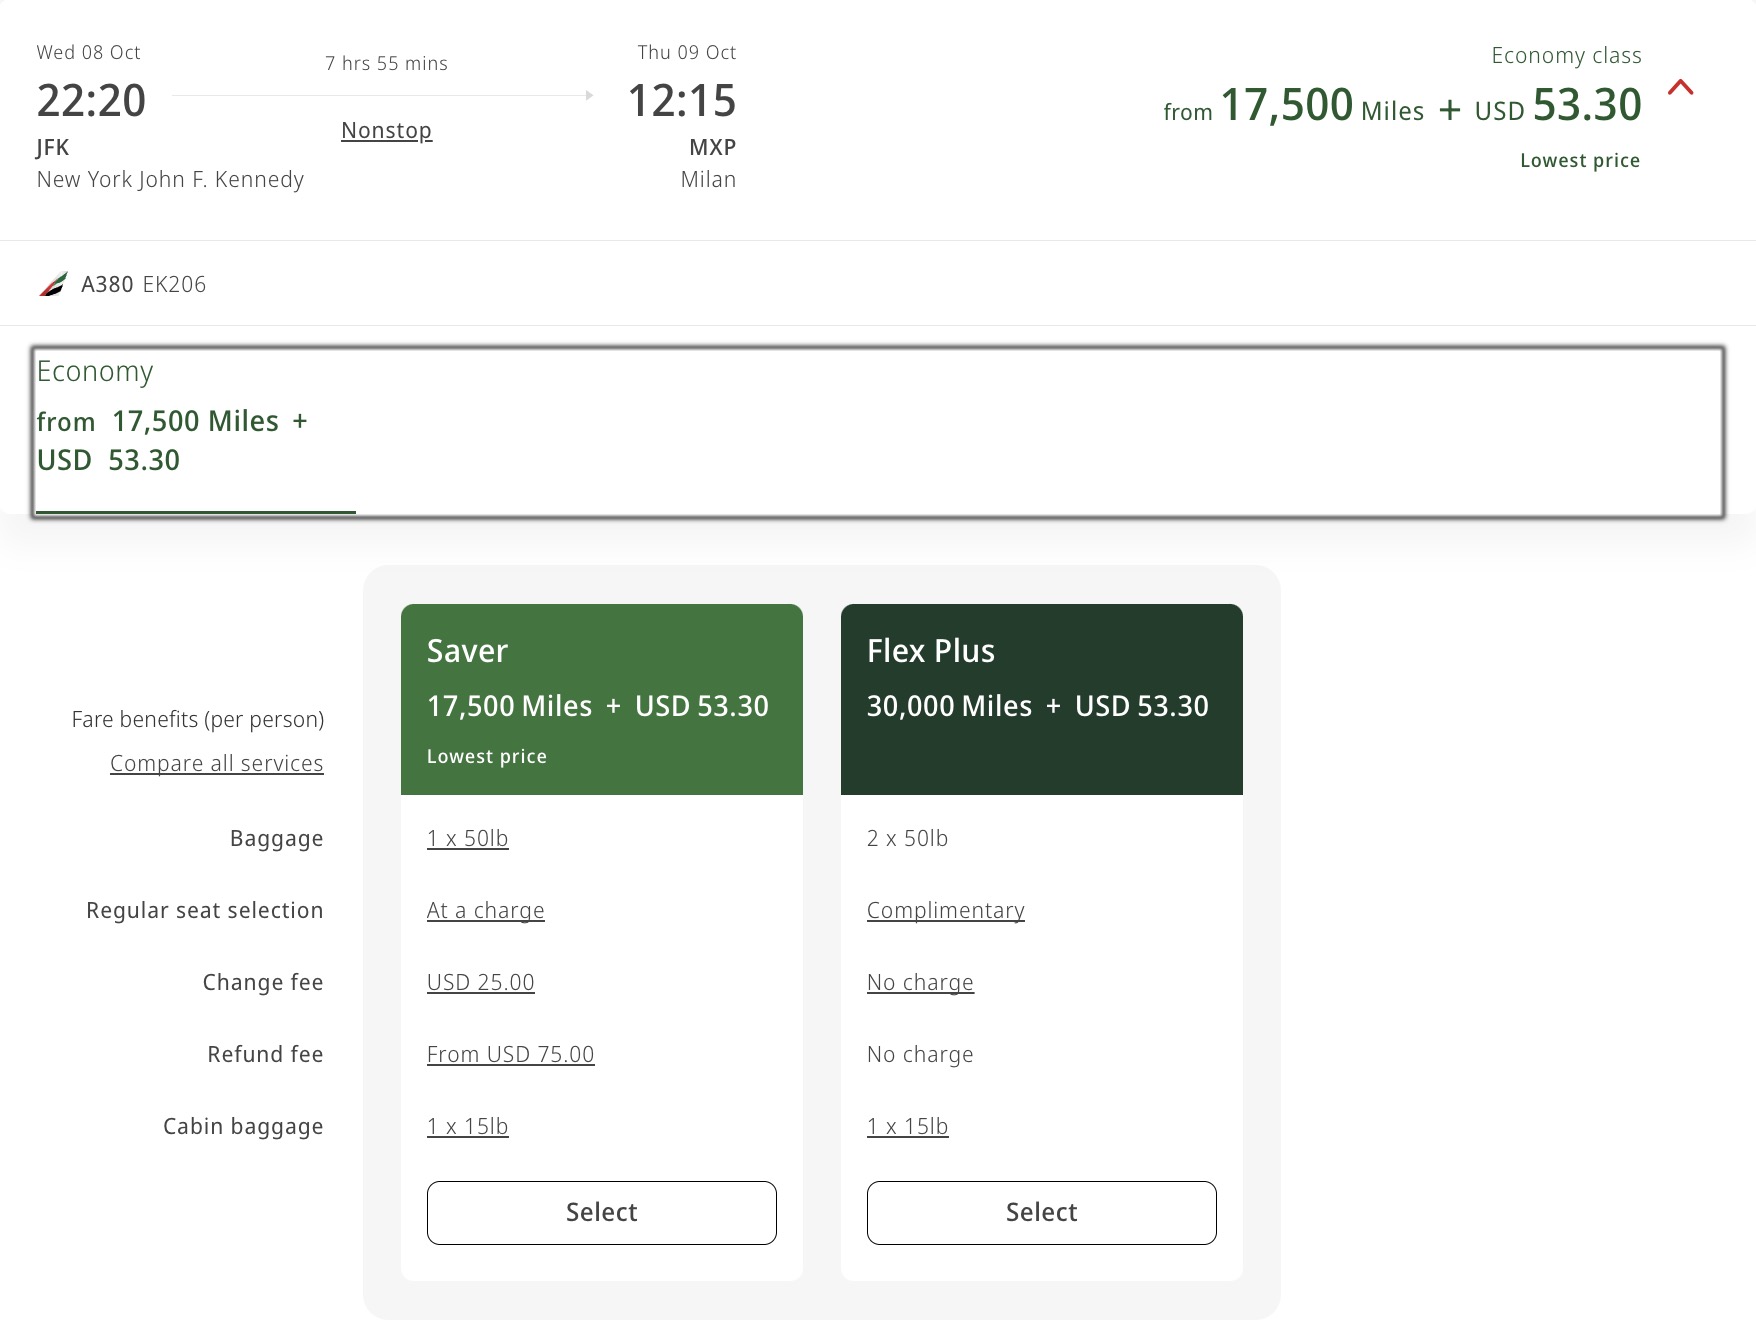This screenshot has width=1756, height=1344.
Task: Click the Emirates airline logo icon
Action: coord(53,283)
